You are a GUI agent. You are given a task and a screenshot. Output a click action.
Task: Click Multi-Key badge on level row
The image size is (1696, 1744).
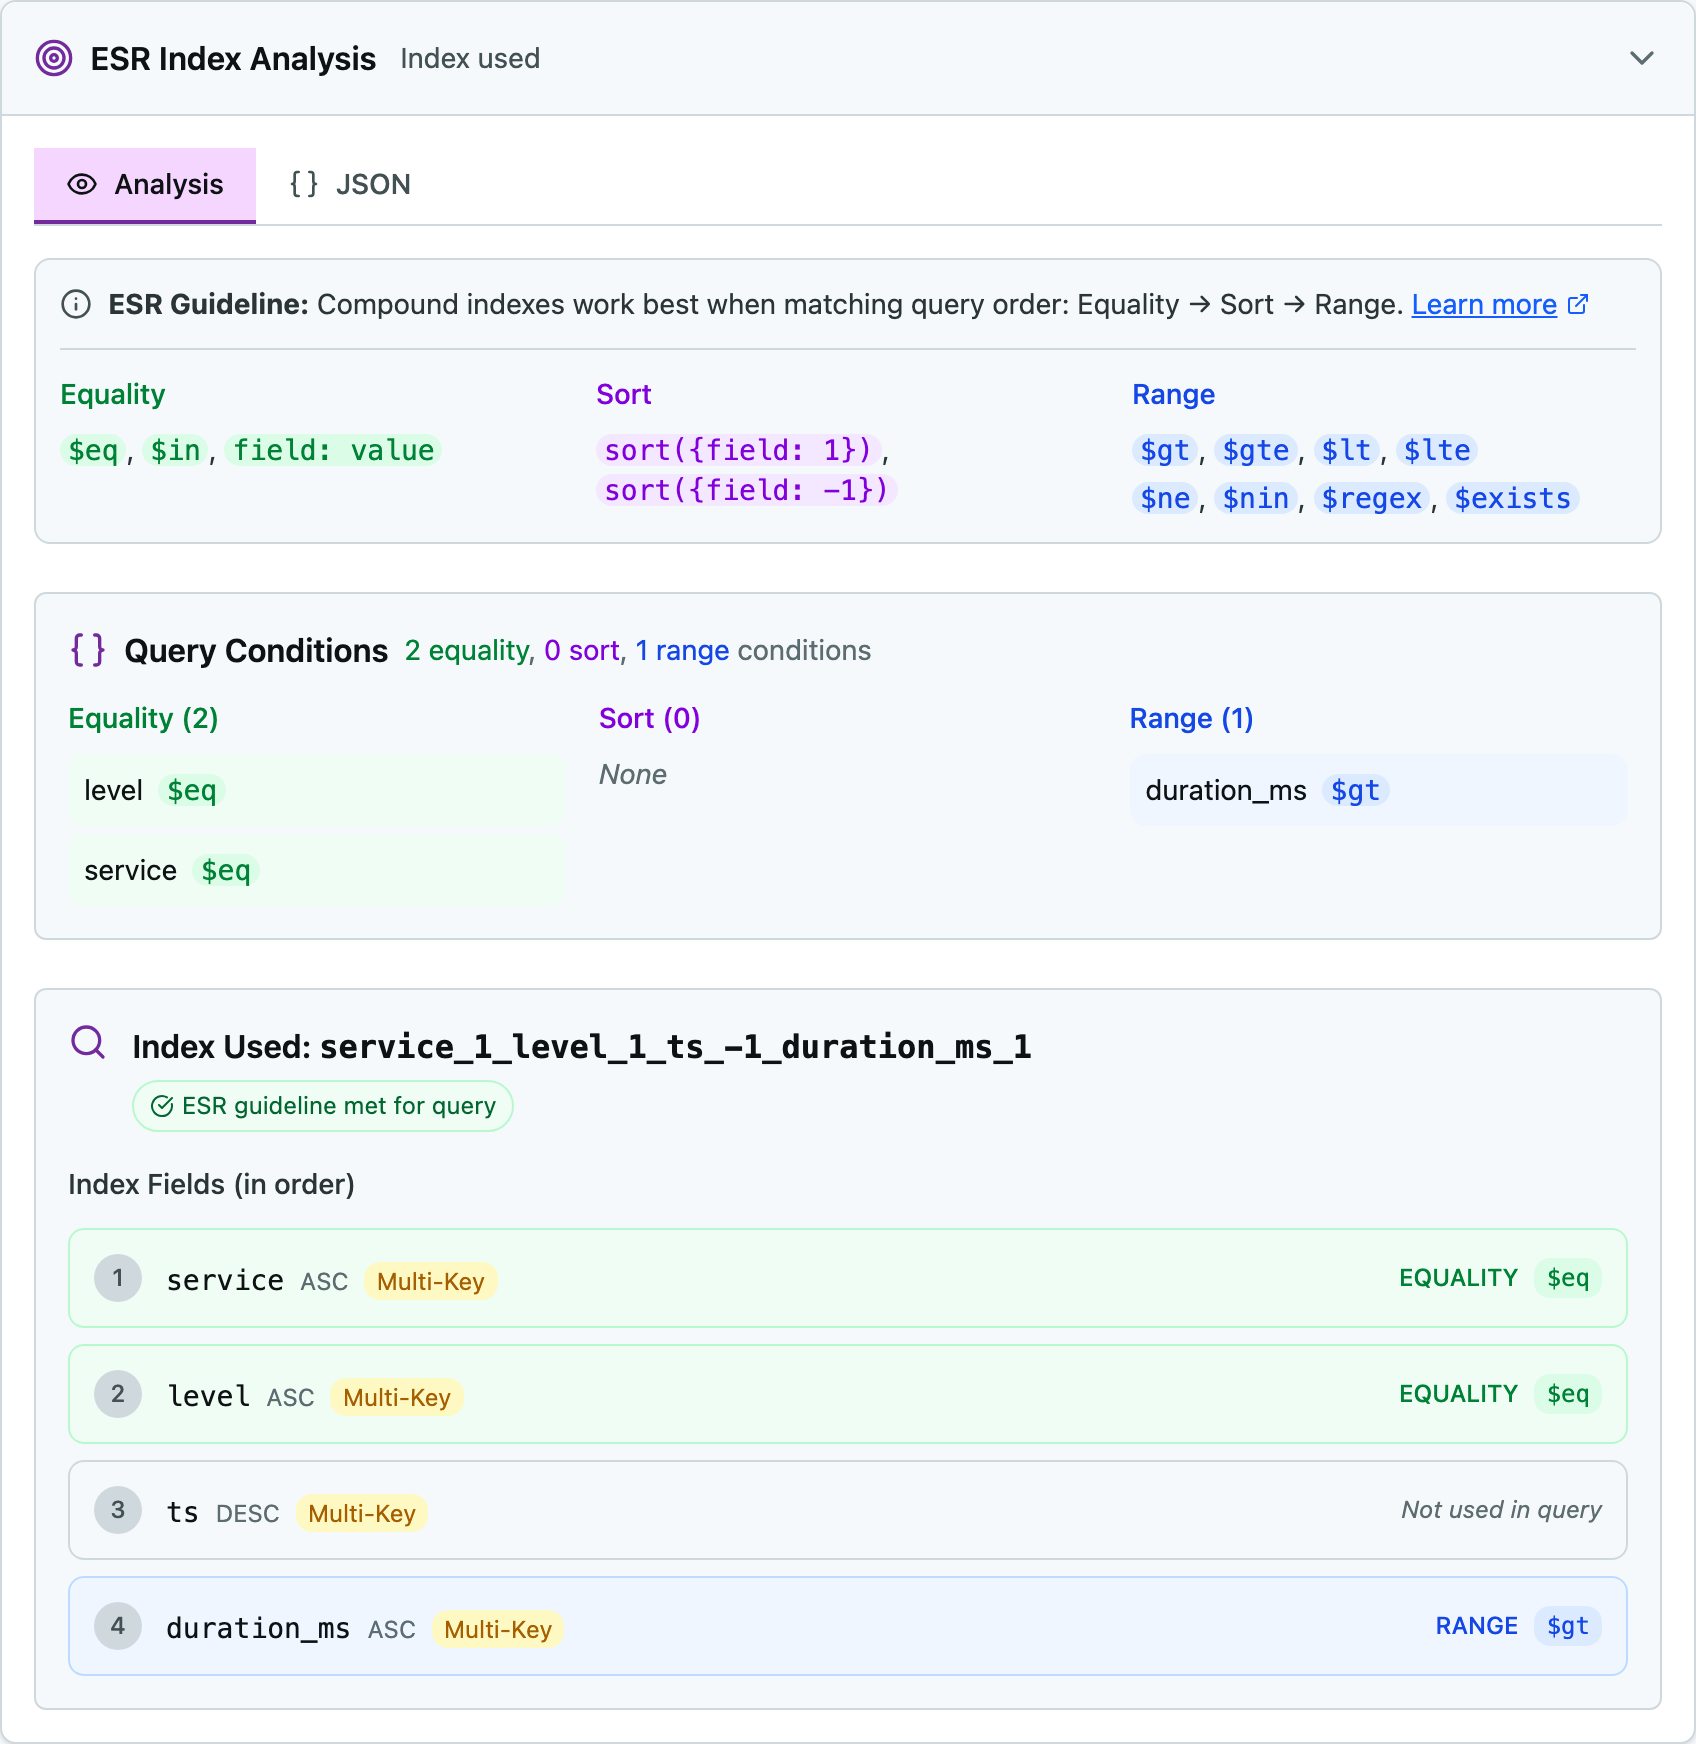click(x=397, y=1397)
